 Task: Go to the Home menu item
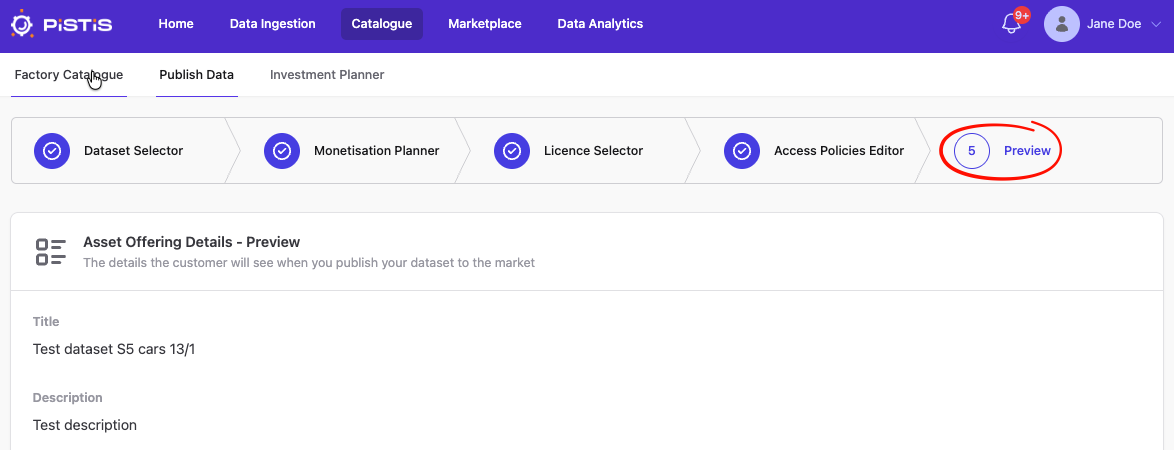click(x=176, y=24)
